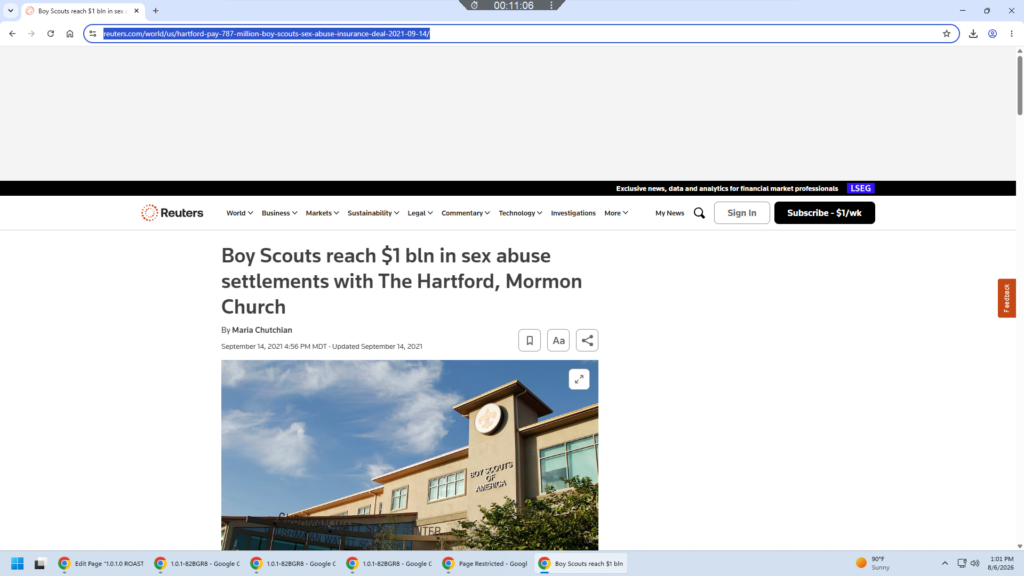Share the article via share icon
Viewport: 1024px width, 576px height.
click(587, 340)
